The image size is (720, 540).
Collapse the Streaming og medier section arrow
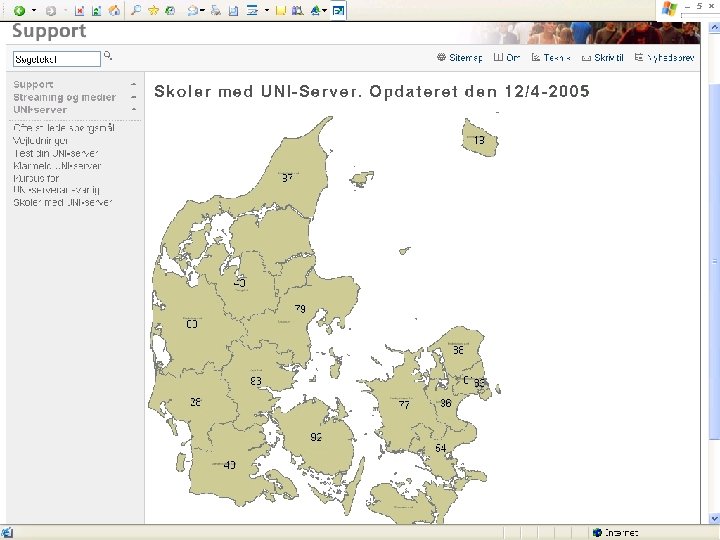[x=134, y=97]
